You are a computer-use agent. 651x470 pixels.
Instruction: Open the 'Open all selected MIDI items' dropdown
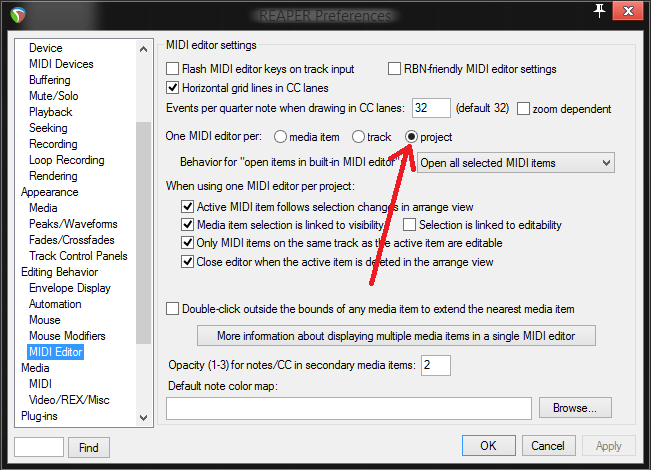click(x=516, y=163)
